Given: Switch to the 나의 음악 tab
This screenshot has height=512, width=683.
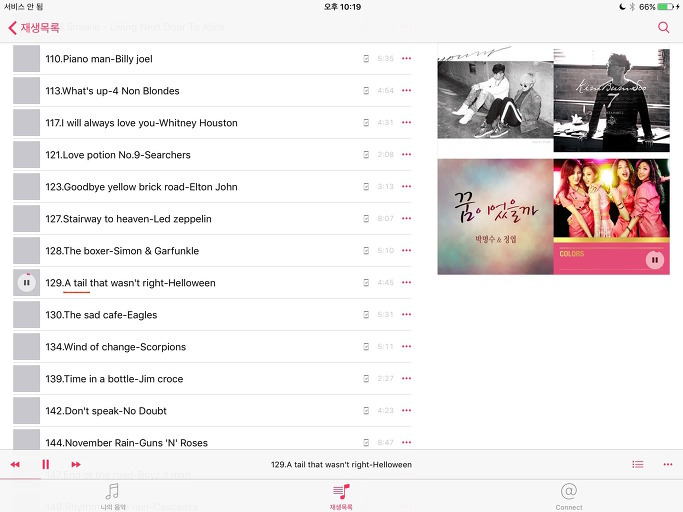Looking at the screenshot, I should click(113, 496).
